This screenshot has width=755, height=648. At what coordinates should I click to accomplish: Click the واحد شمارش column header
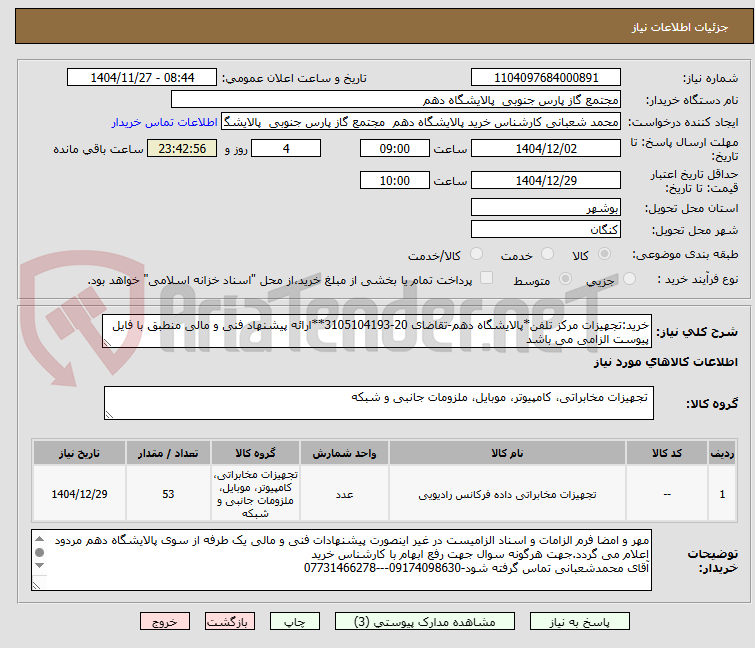pyautogui.click(x=344, y=453)
